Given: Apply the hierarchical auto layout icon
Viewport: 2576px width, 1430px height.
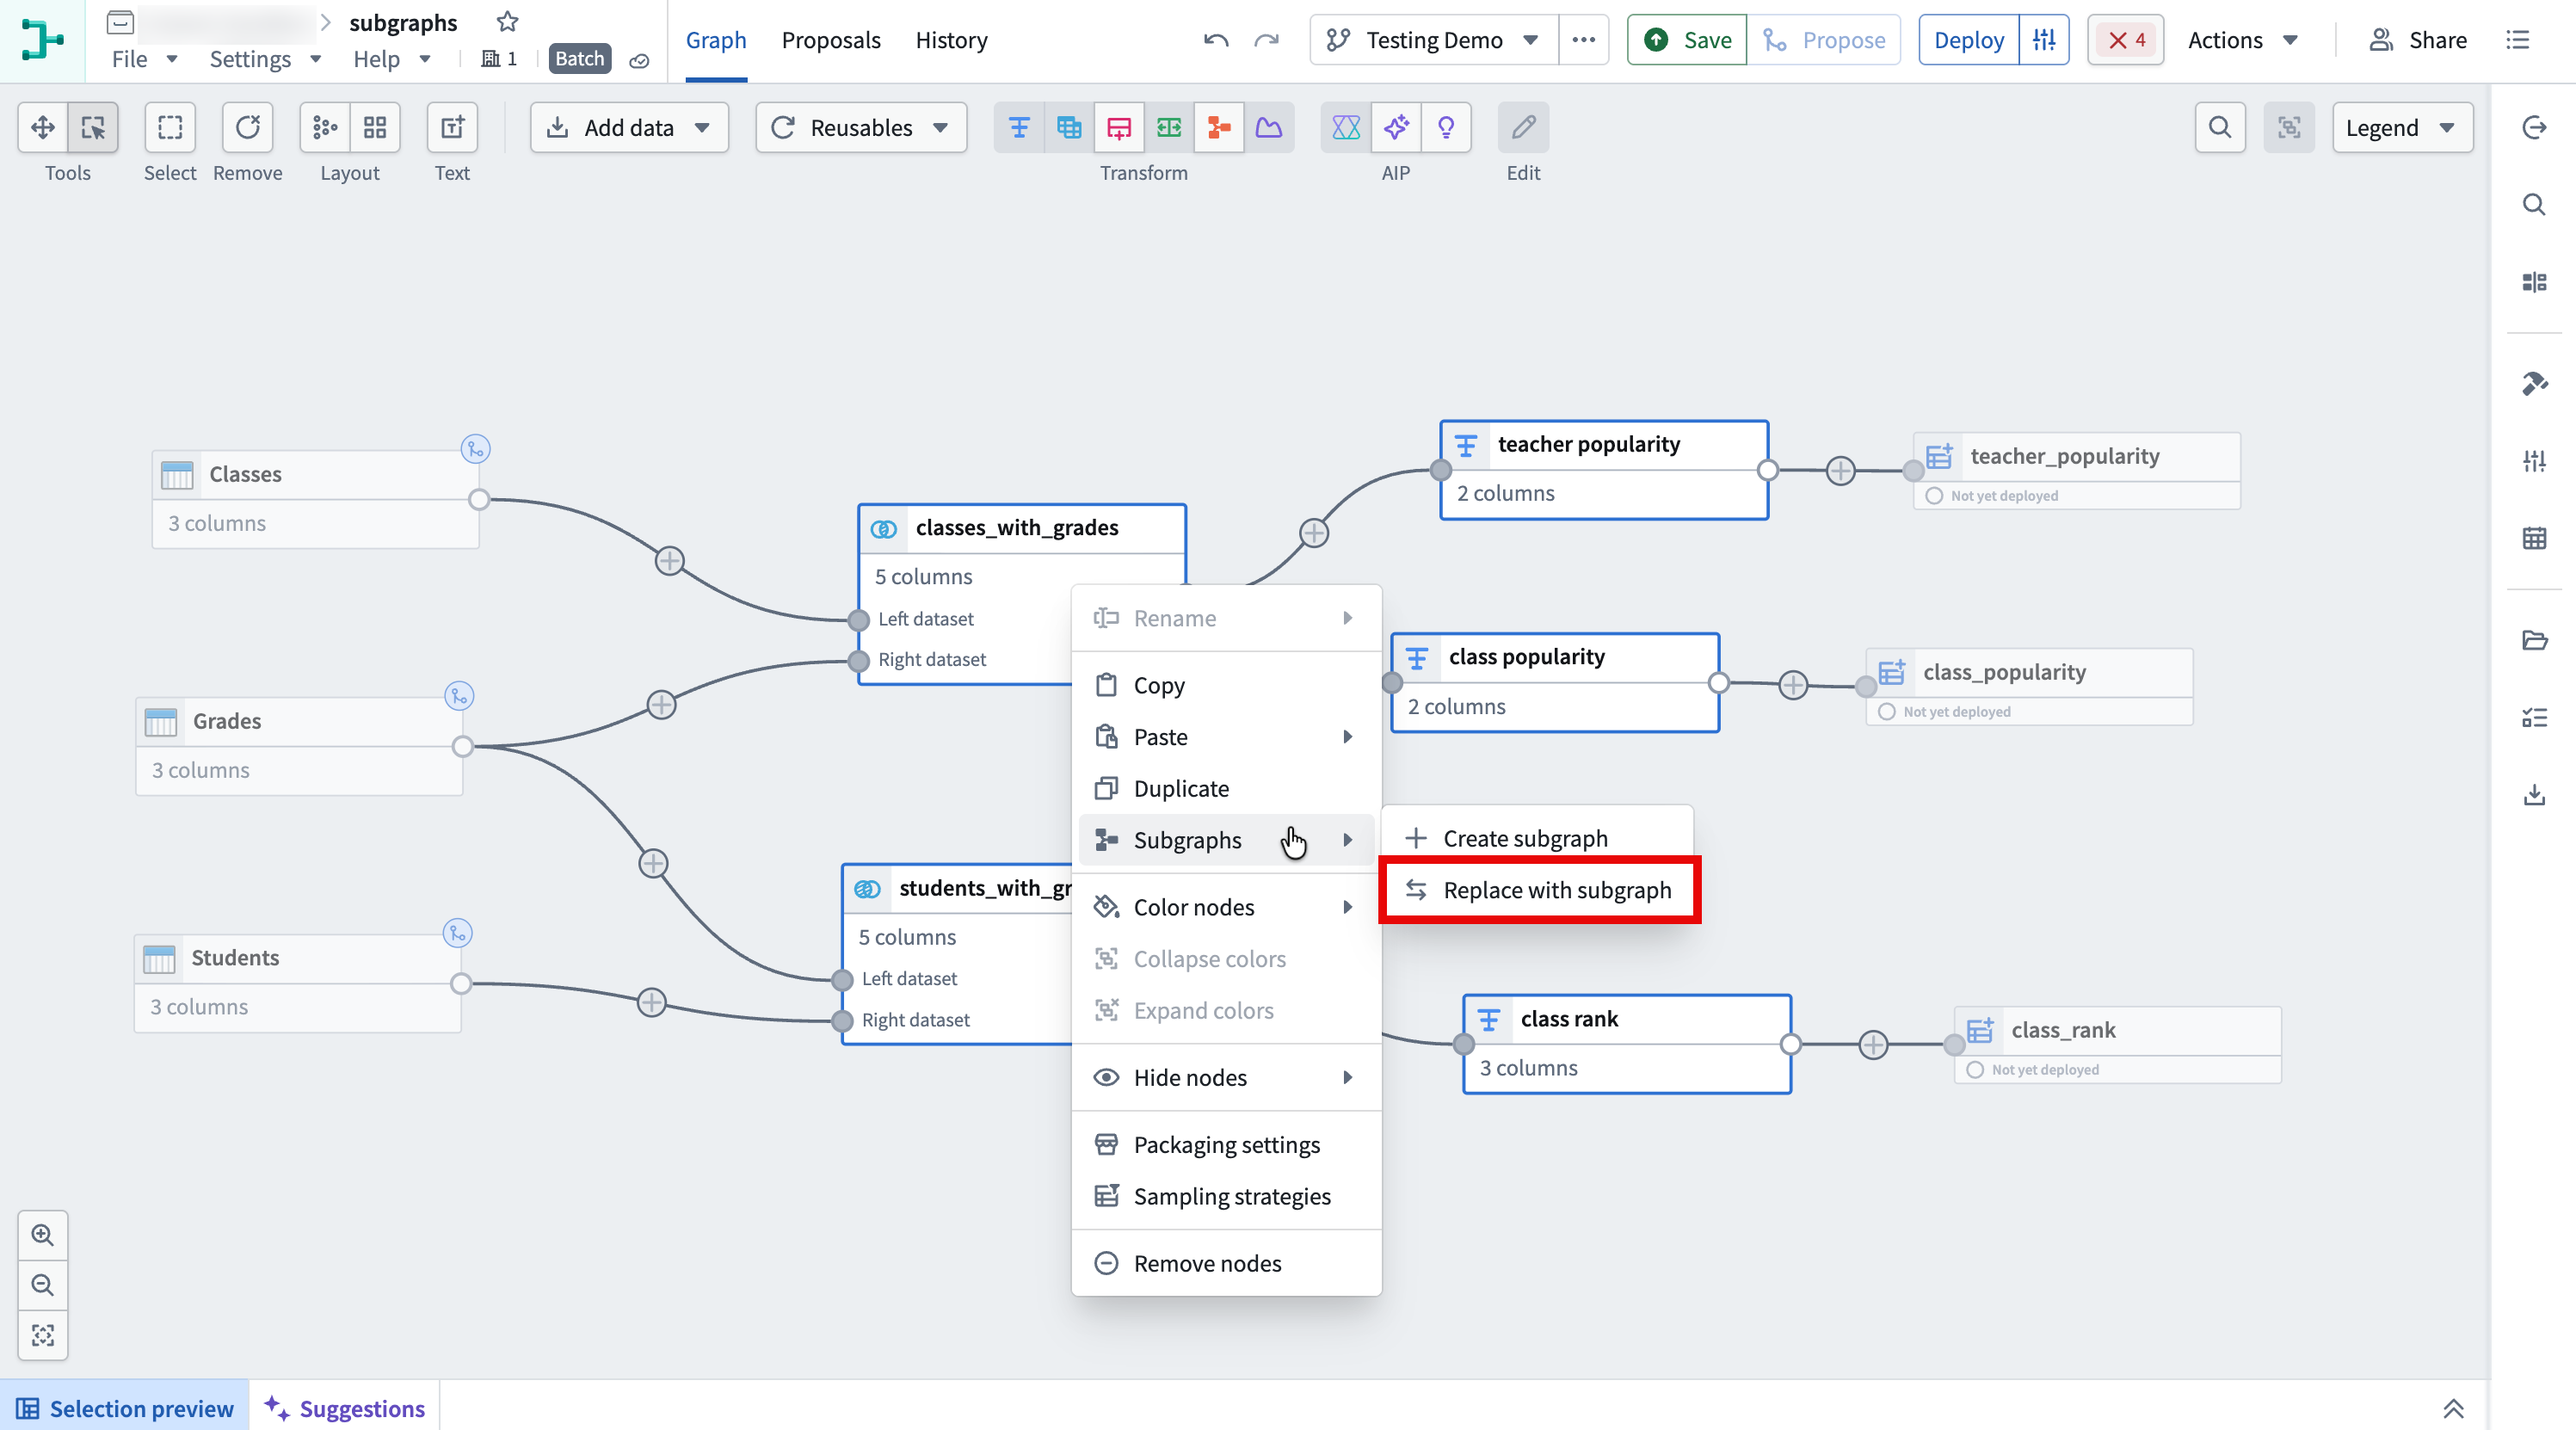Looking at the screenshot, I should 325,127.
